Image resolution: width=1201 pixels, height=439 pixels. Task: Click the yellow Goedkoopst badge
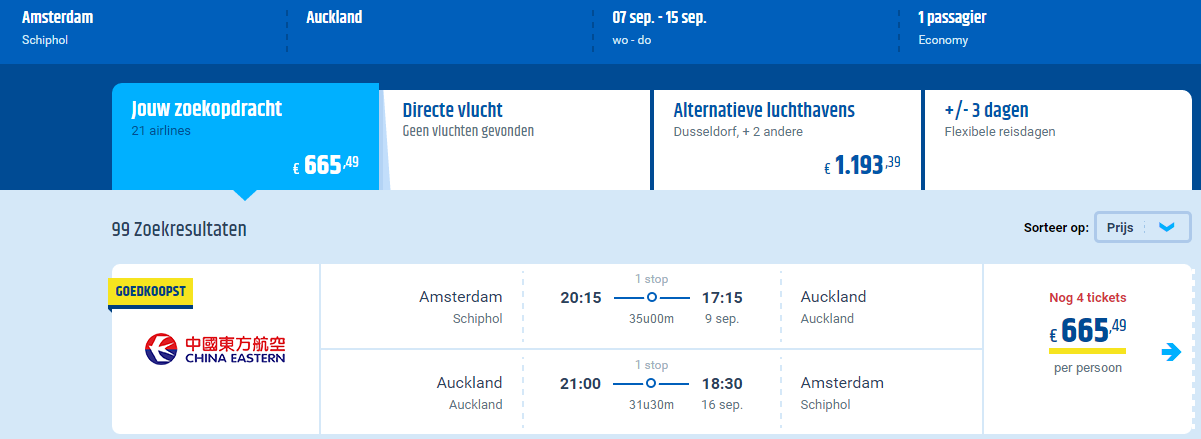(151, 291)
